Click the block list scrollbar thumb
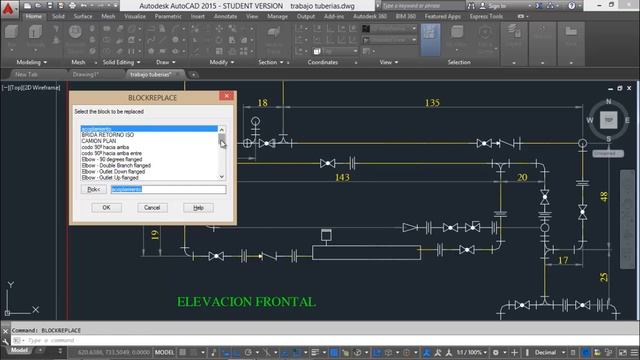Screen dimensions: 640x360 (222, 140)
